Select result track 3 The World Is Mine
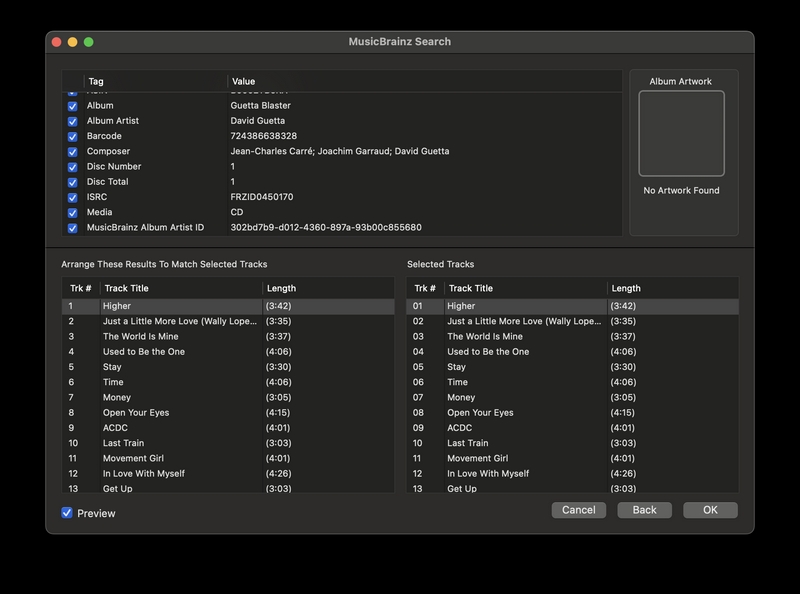Screen dimensions: 800x594 pyautogui.click(x=228, y=337)
